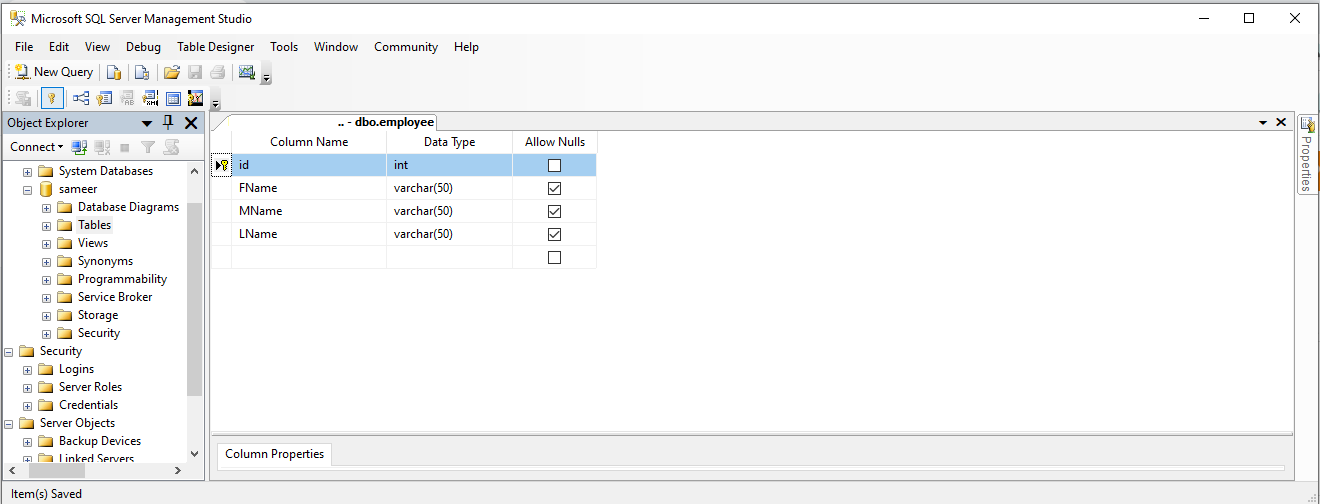Open the Activity Monitor icon

click(246, 72)
